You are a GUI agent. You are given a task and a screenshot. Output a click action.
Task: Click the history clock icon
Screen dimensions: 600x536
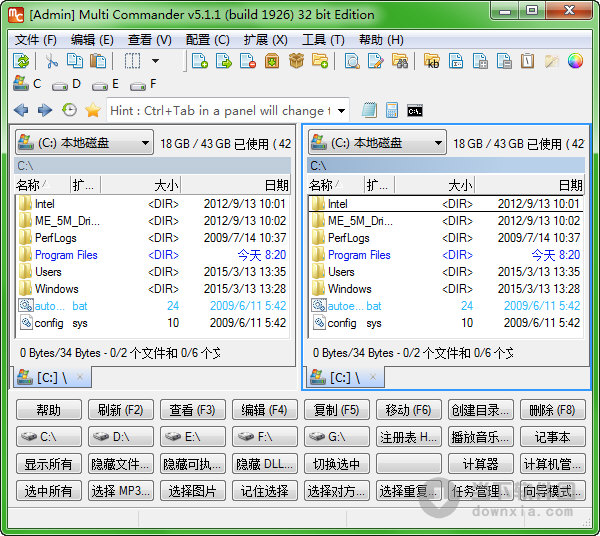[x=69, y=110]
